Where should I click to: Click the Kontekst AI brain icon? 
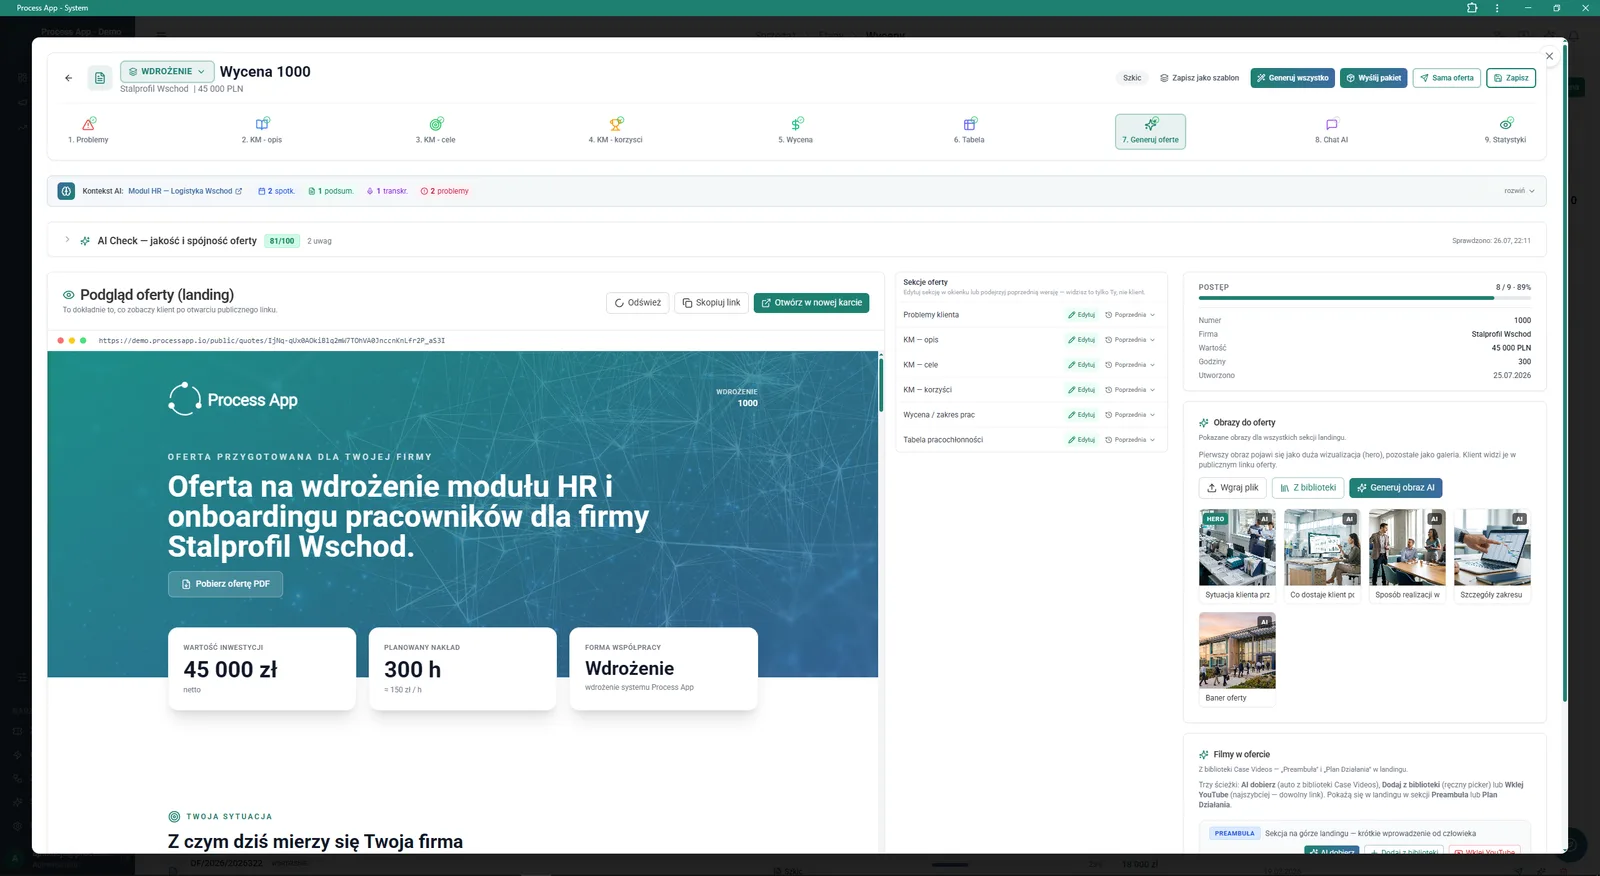[66, 191]
